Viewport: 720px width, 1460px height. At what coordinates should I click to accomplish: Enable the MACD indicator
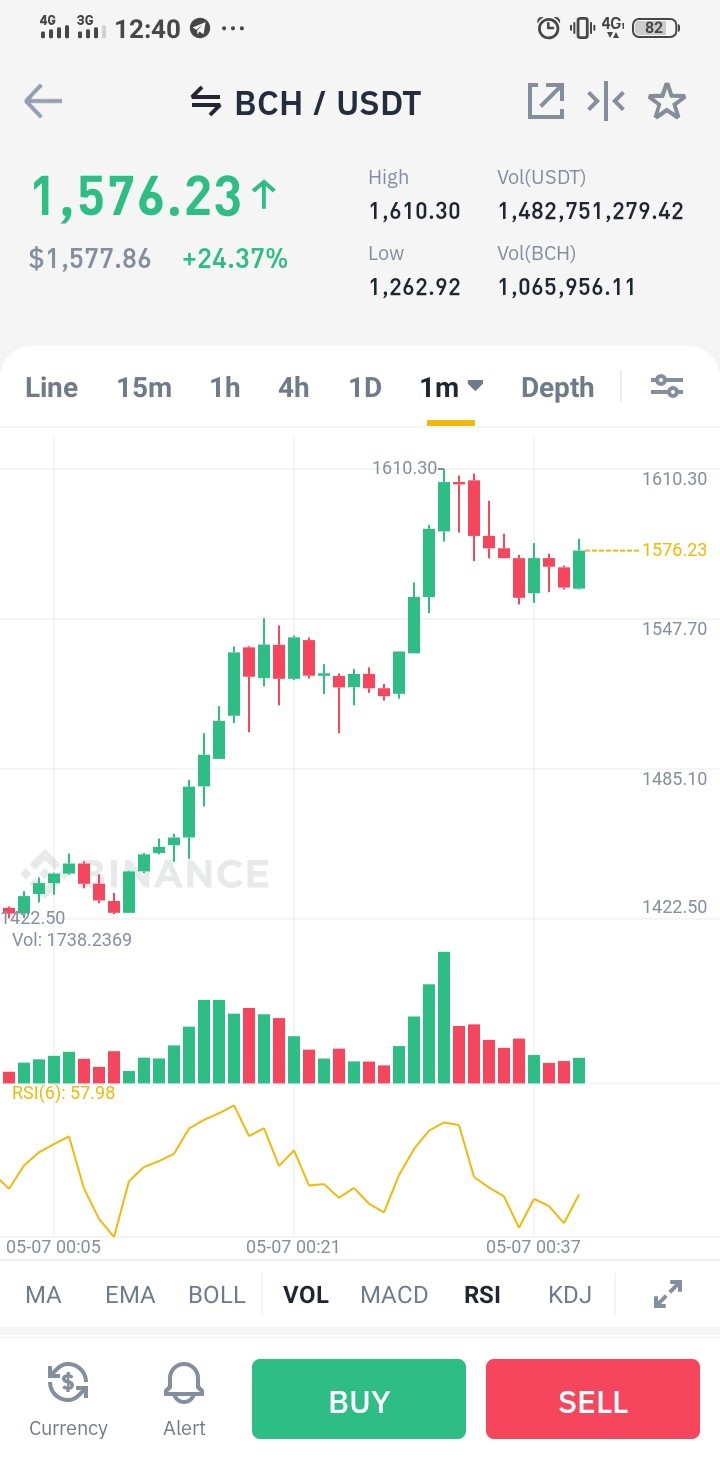(394, 1294)
